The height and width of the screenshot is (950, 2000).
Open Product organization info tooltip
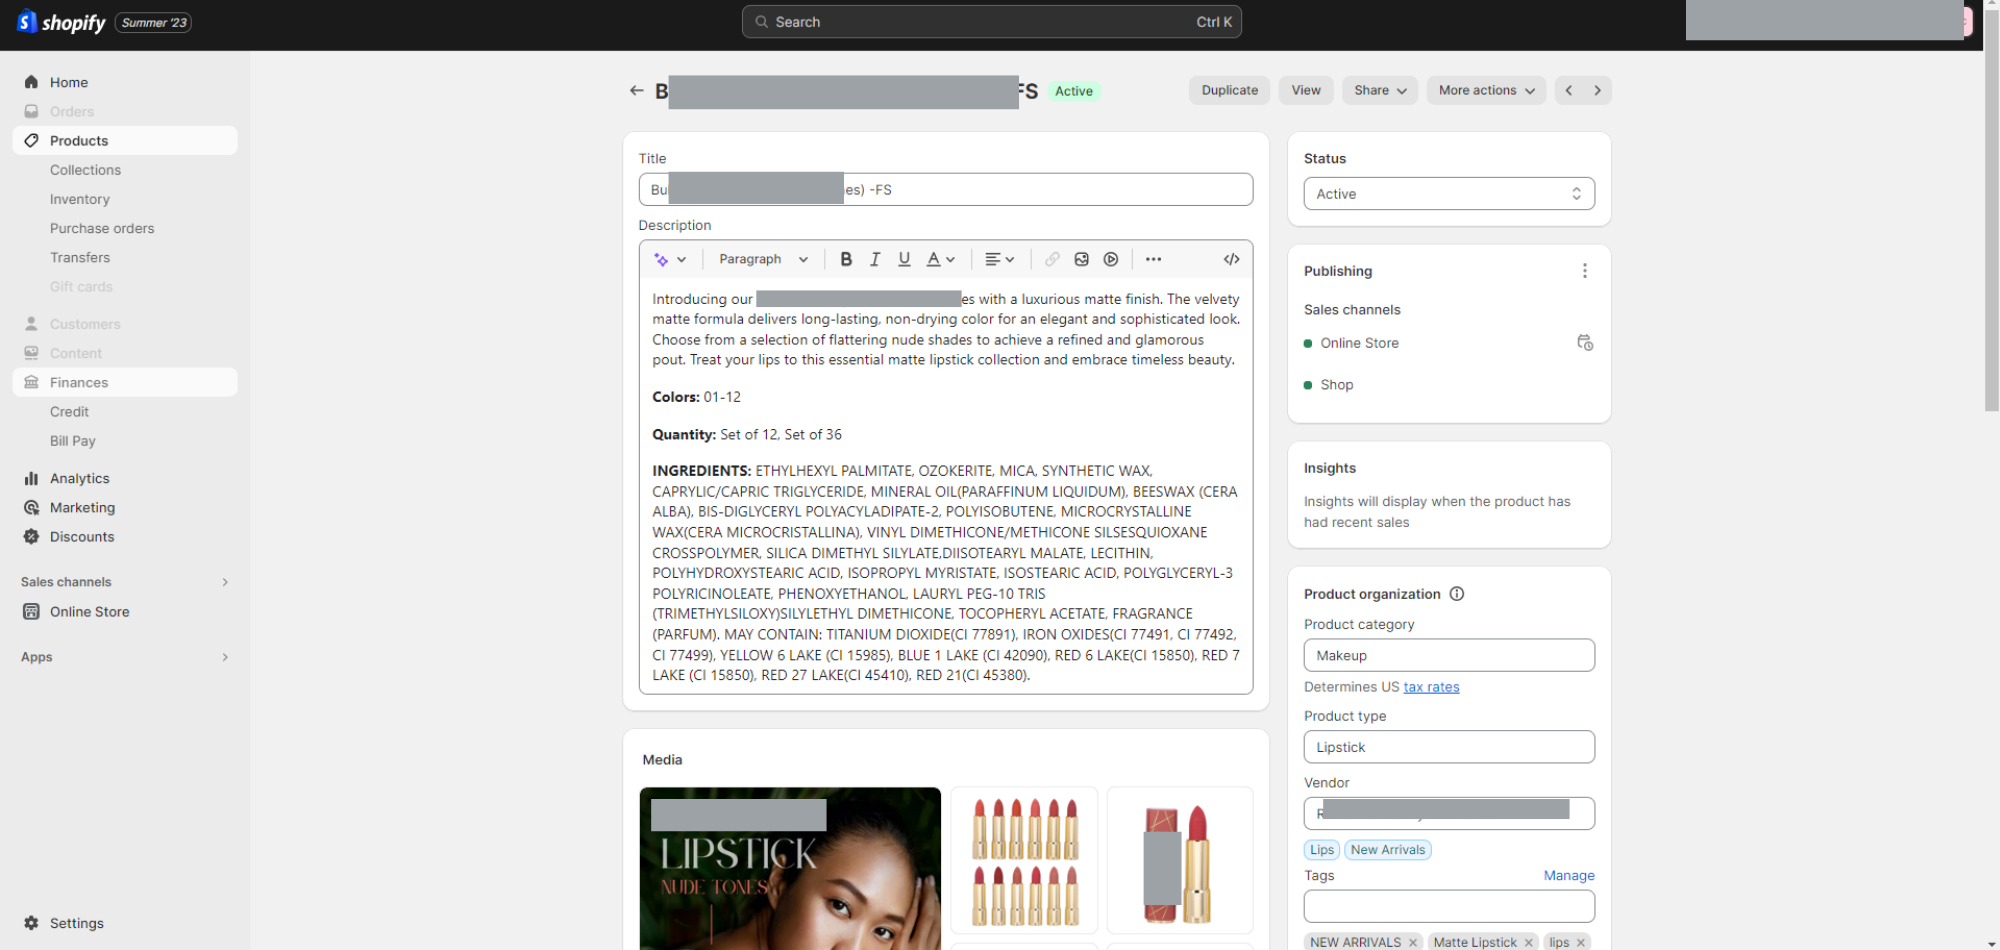[1457, 594]
